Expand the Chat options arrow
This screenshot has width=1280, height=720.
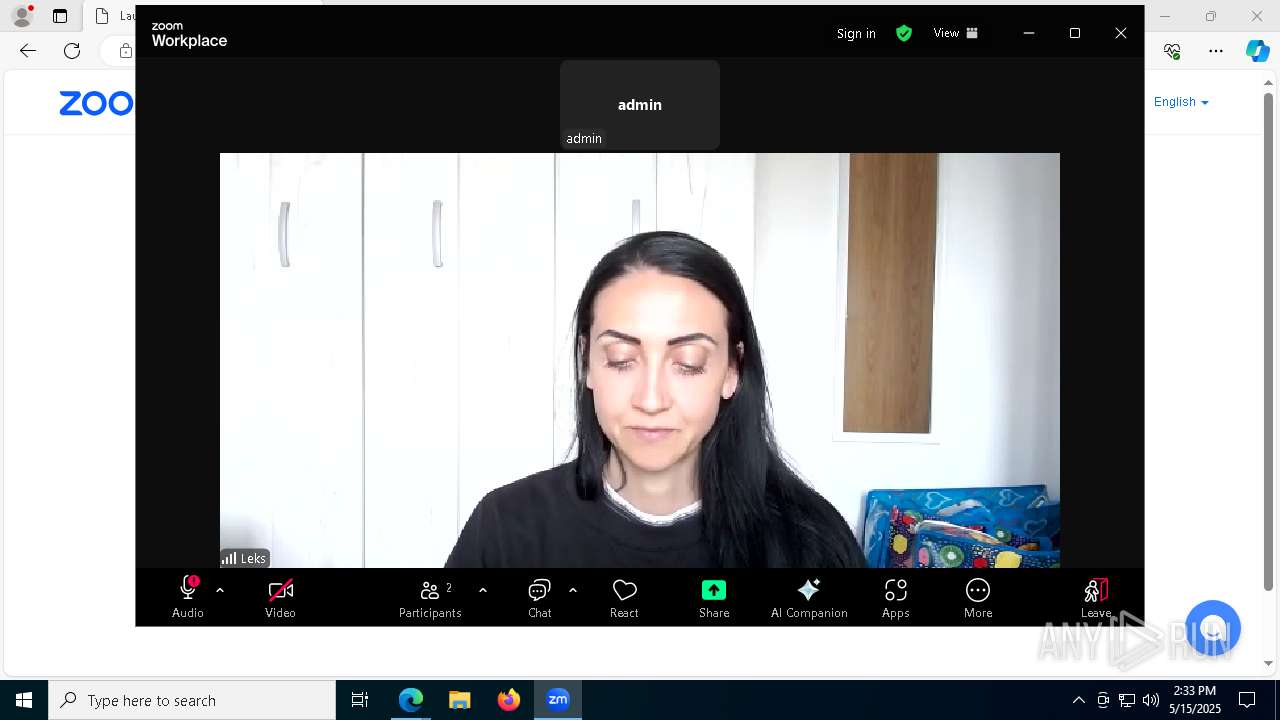pyautogui.click(x=573, y=590)
